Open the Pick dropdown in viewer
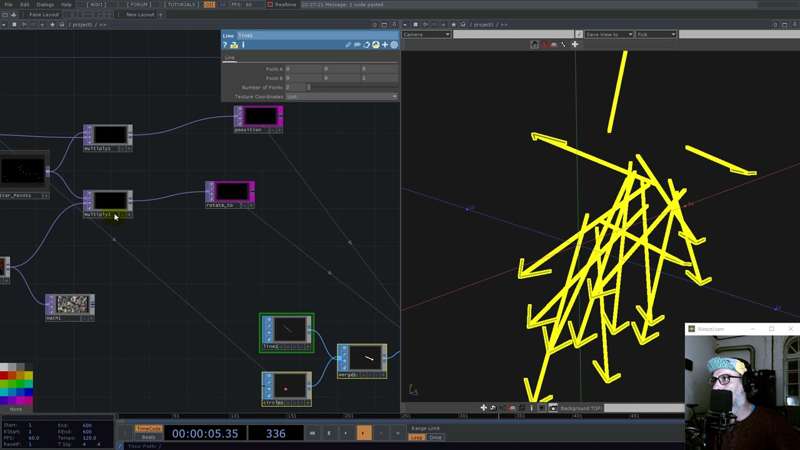 [656, 34]
